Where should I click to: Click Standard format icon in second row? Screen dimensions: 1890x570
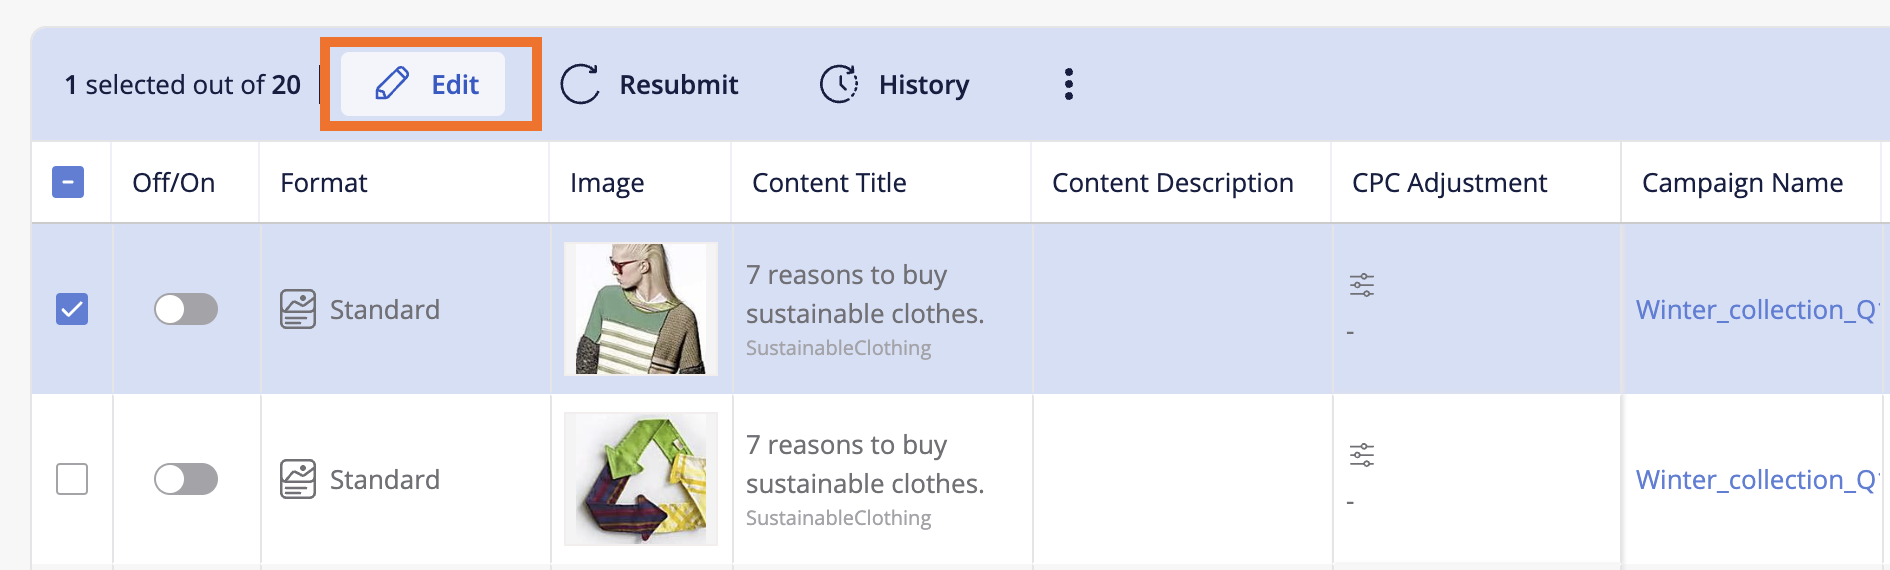point(298,479)
